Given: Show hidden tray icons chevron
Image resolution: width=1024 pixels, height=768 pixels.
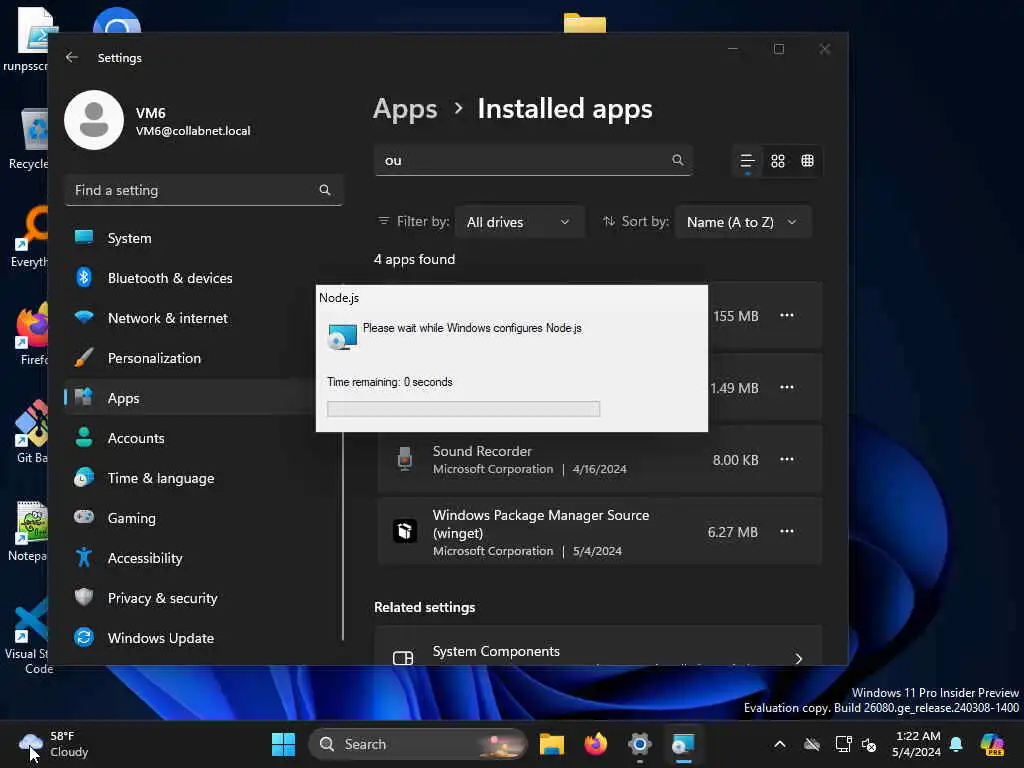Looking at the screenshot, I should coord(780,744).
